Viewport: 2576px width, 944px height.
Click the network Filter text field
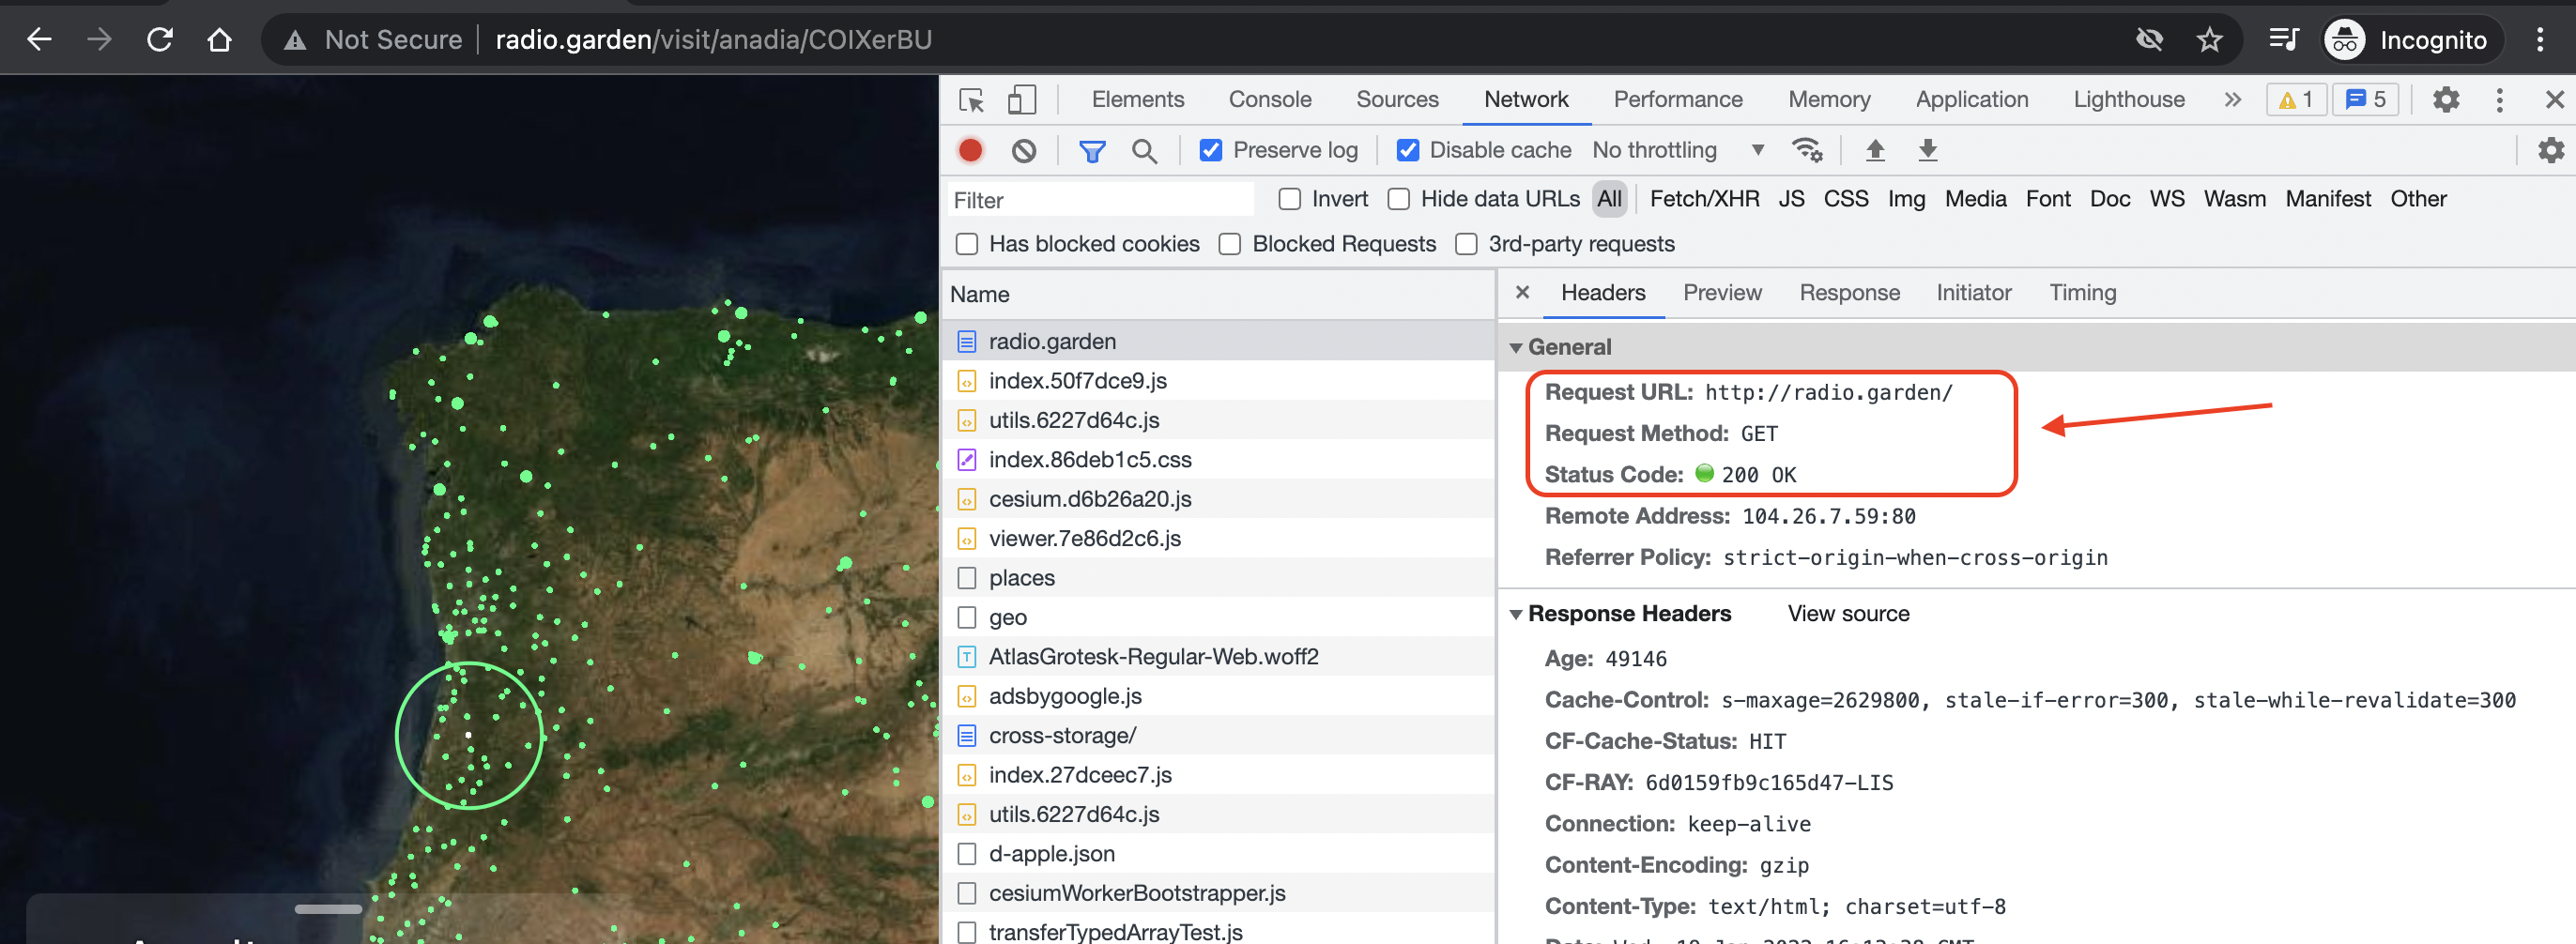1100,200
